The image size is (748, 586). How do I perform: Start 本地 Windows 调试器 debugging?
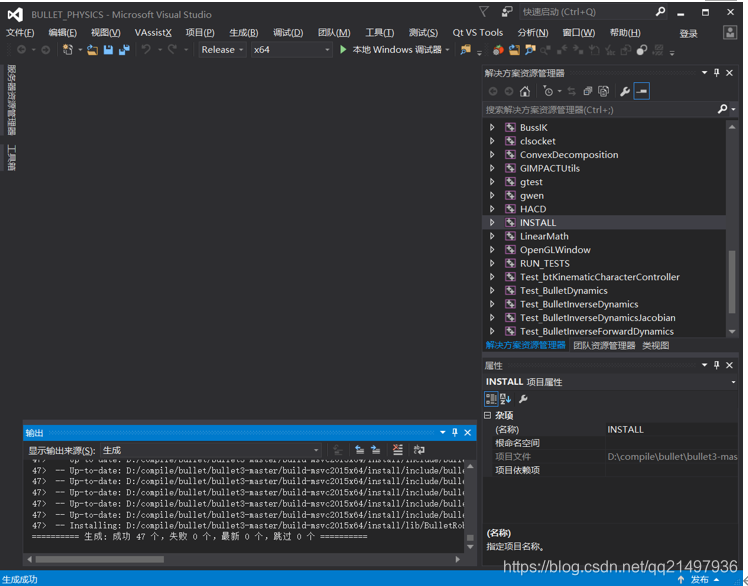click(x=390, y=49)
